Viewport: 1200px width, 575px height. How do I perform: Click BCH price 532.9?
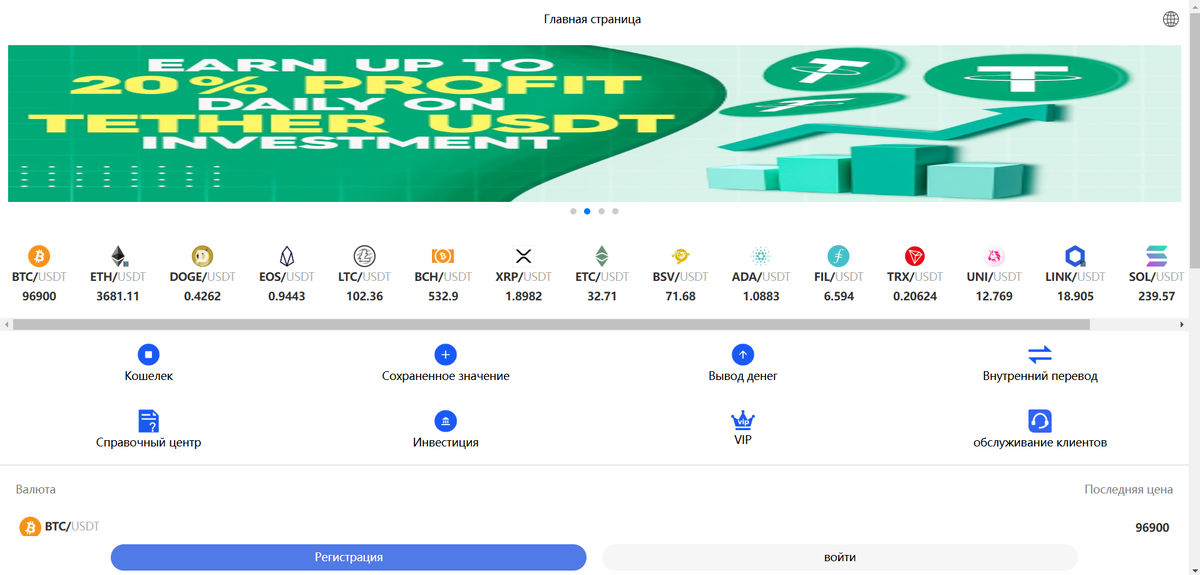click(x=443, y=296)
